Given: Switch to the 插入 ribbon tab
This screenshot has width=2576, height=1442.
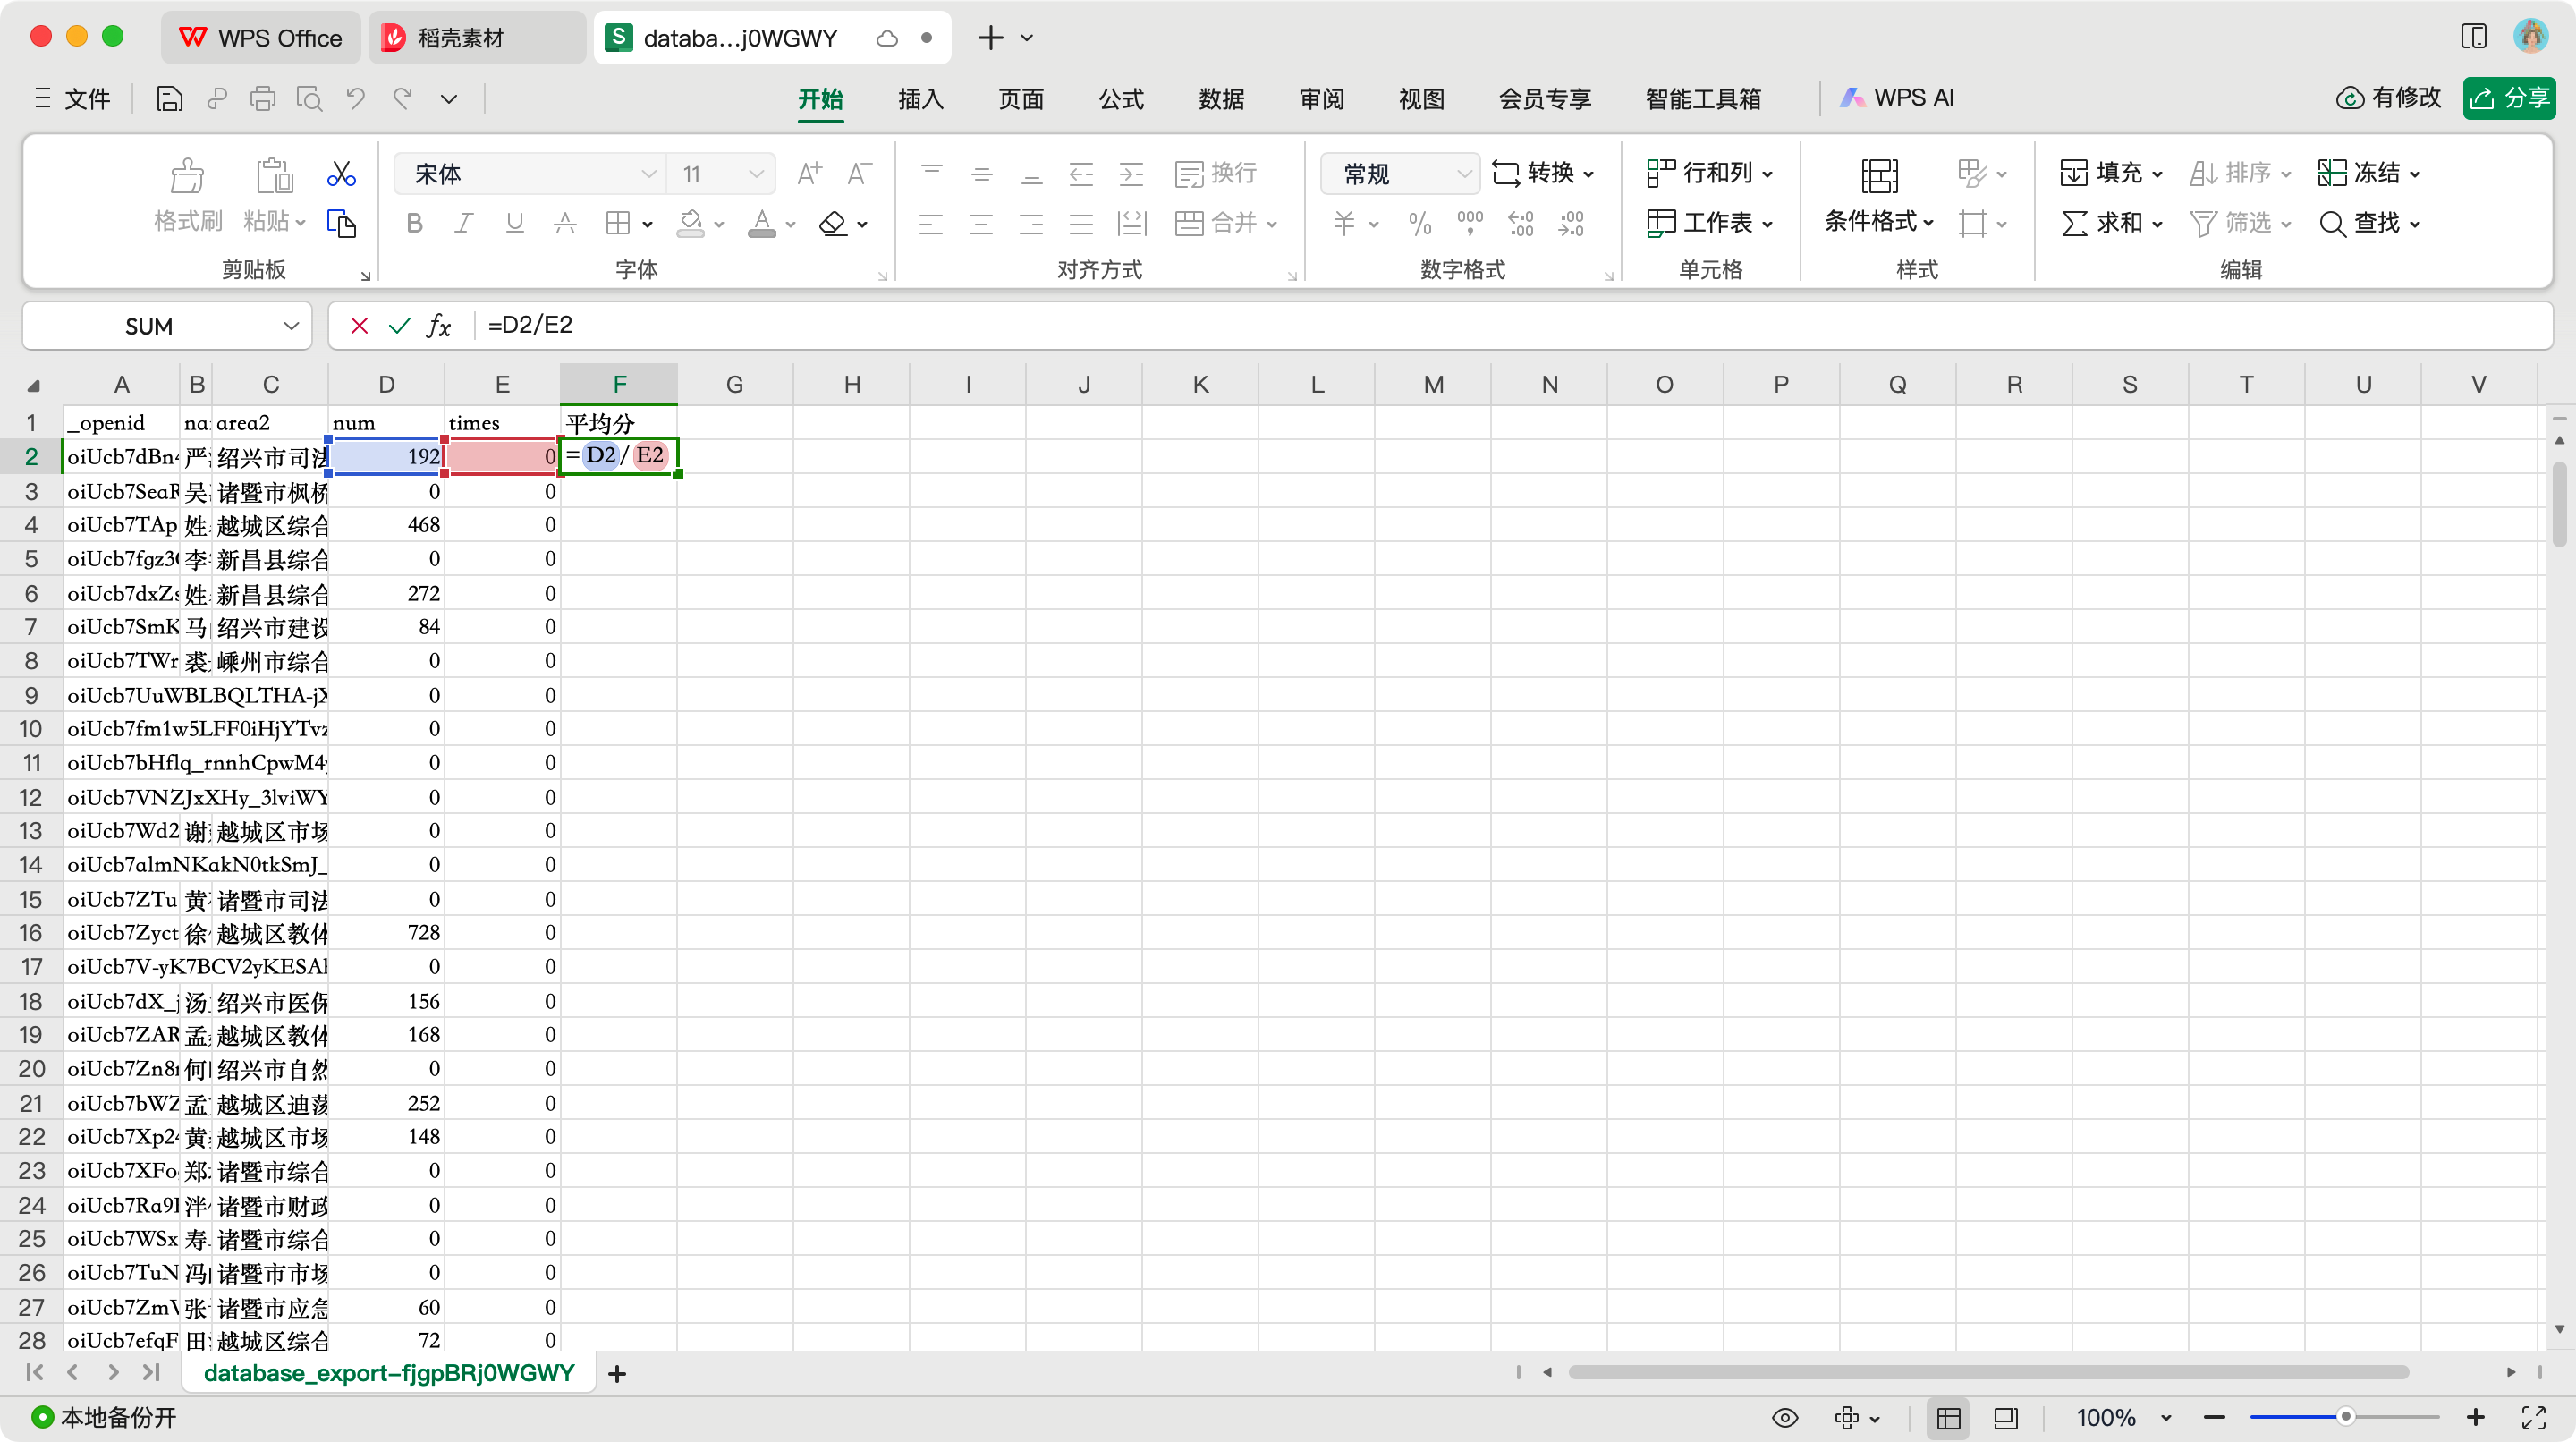Looking at the screenshot, I should point(920,98).
